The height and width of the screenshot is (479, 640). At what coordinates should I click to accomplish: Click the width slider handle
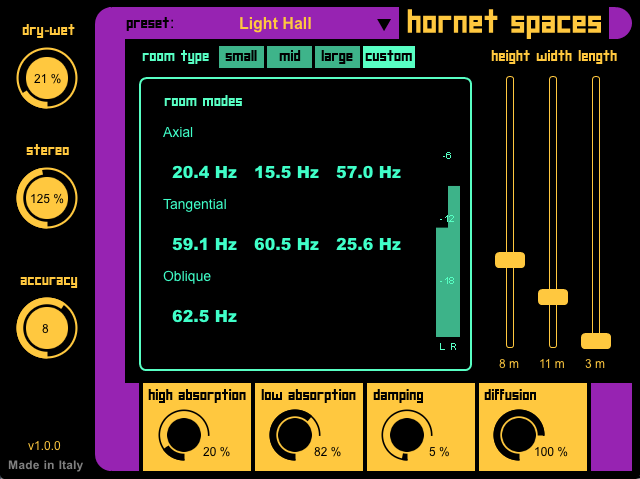[x=553, y=297]
